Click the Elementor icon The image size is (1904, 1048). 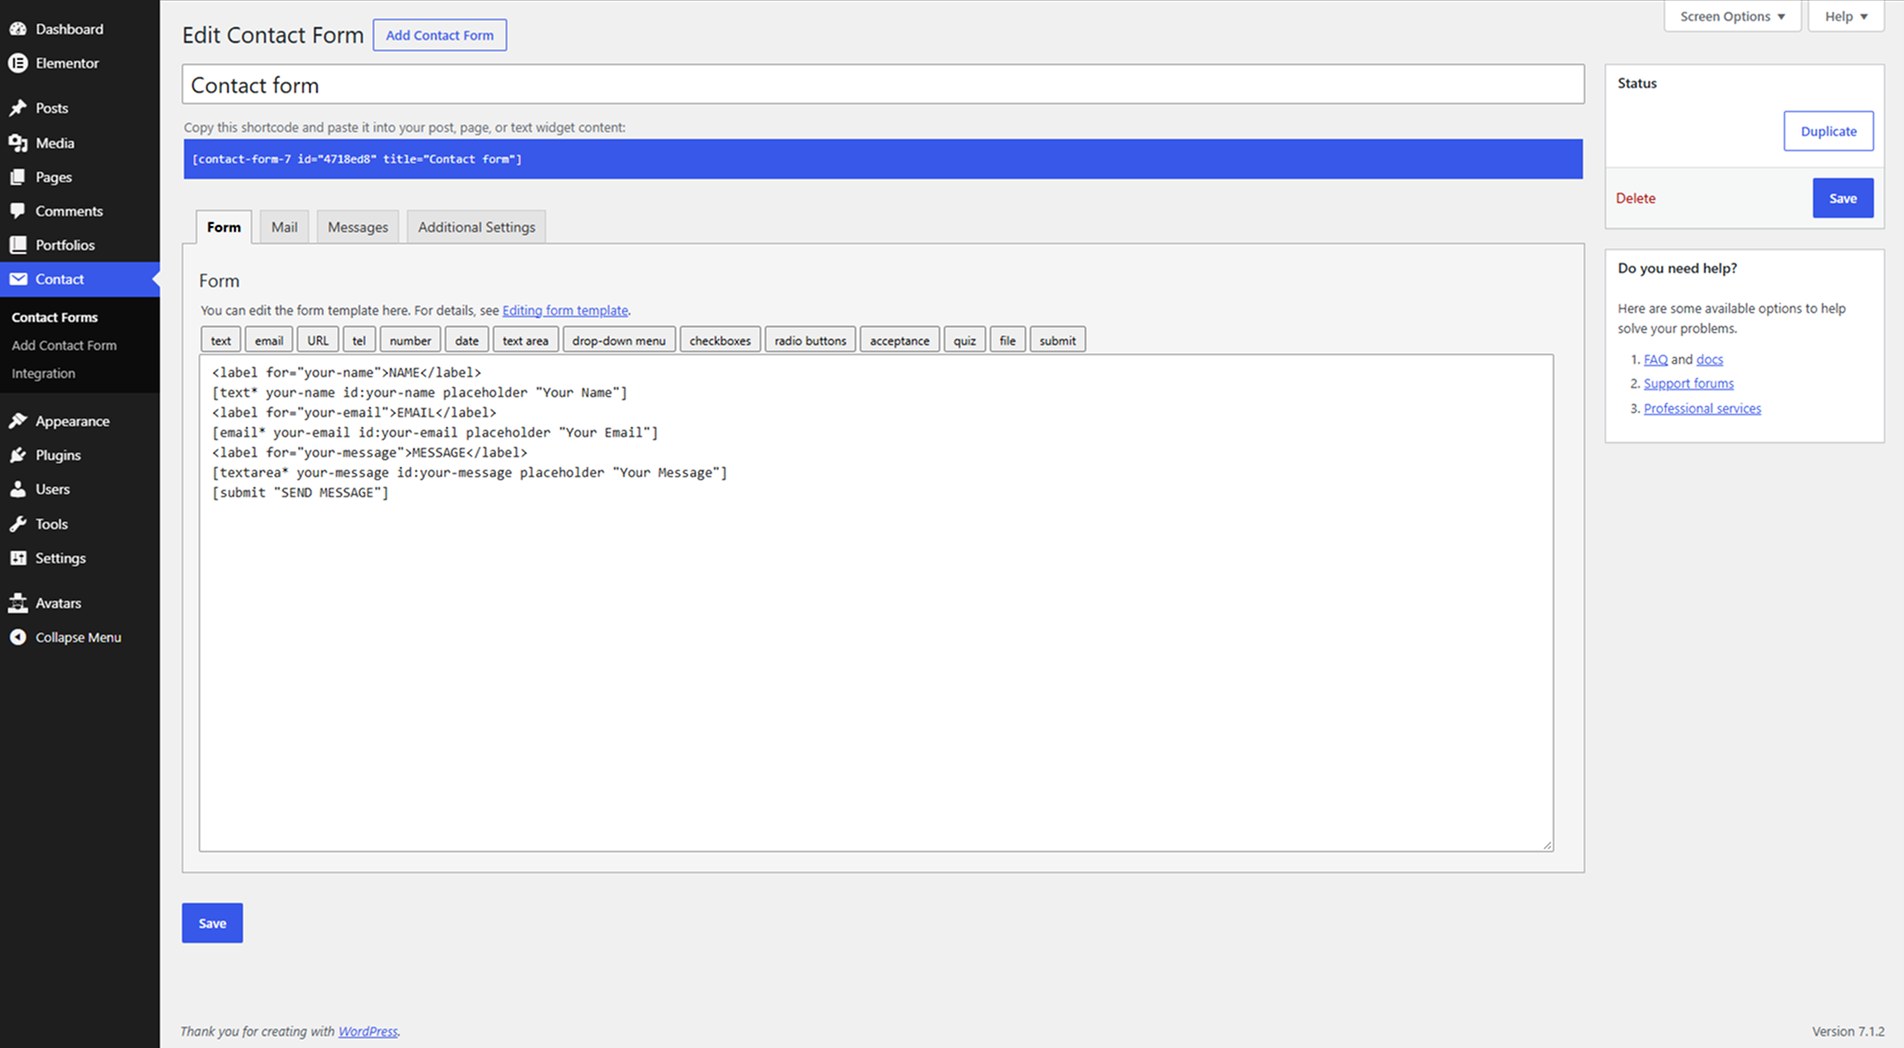[x=18, y=63]
